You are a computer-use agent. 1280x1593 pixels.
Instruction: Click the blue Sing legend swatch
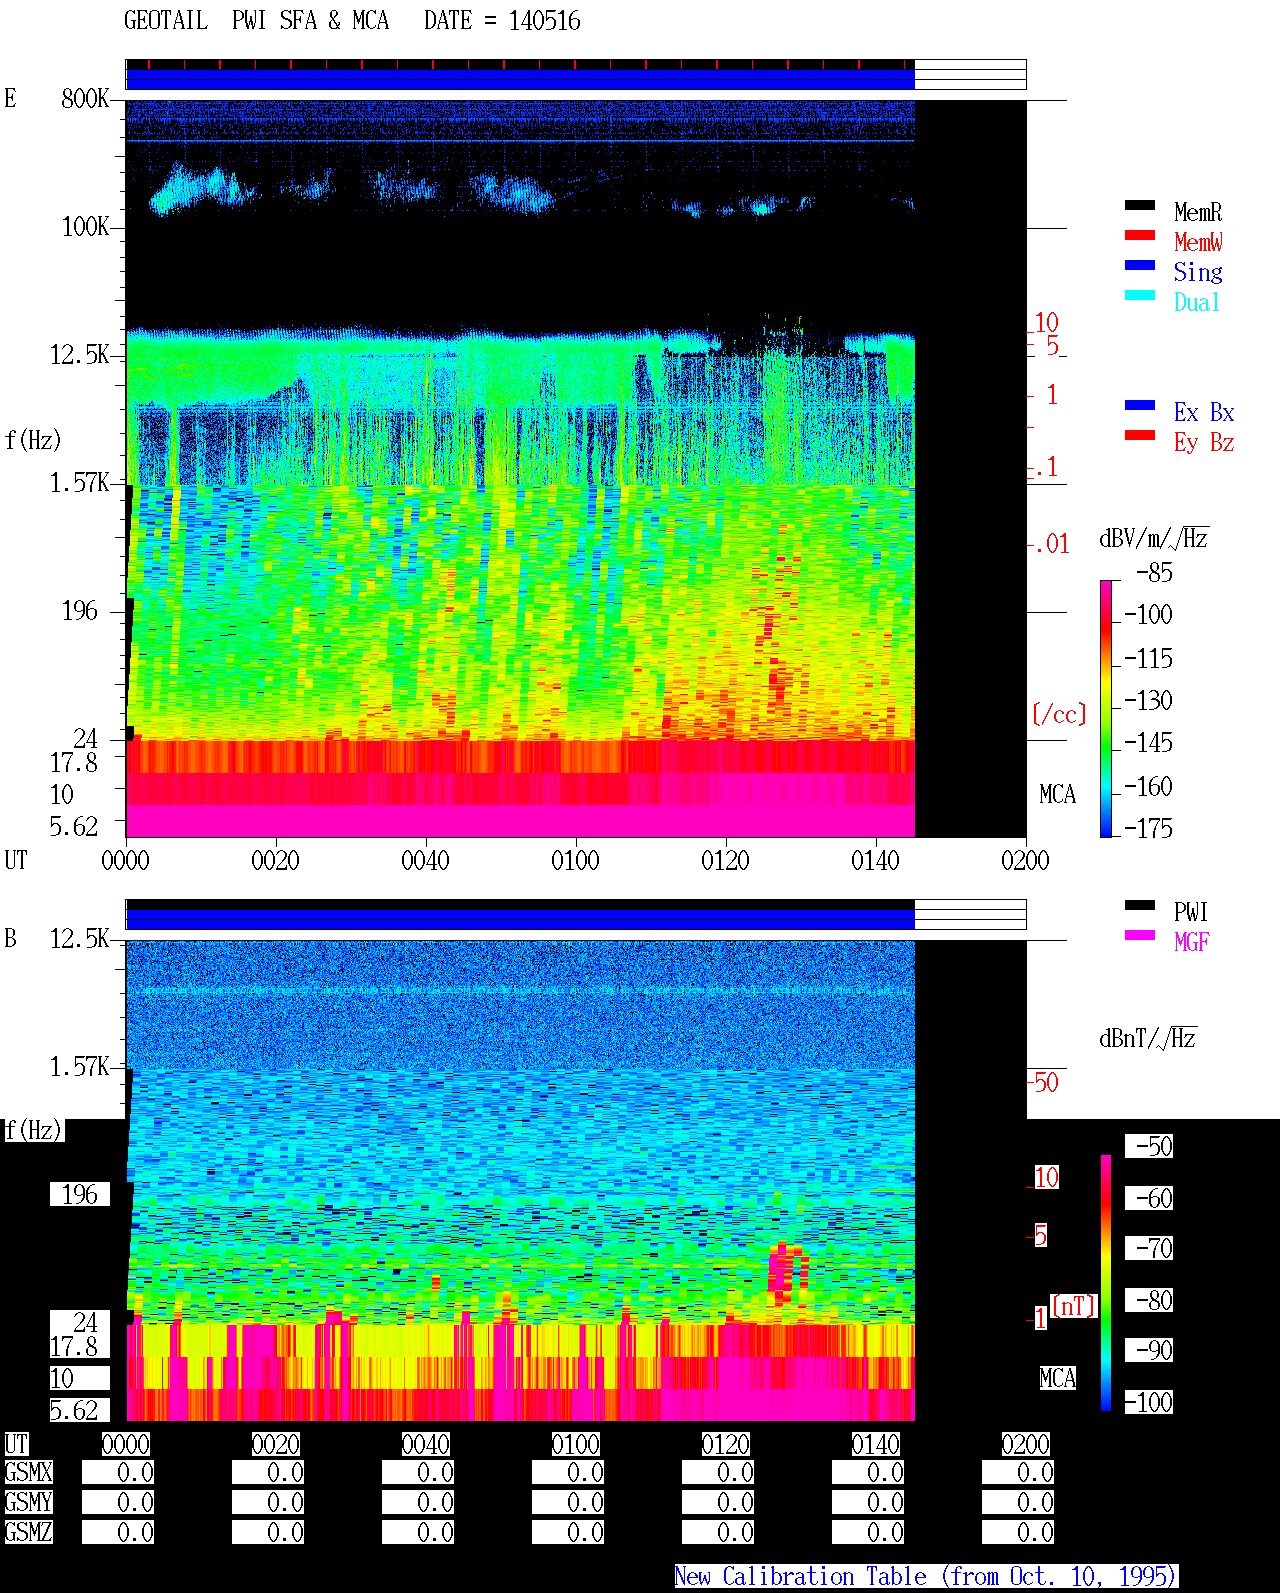pyautogui.click(x=1140, y=265)
